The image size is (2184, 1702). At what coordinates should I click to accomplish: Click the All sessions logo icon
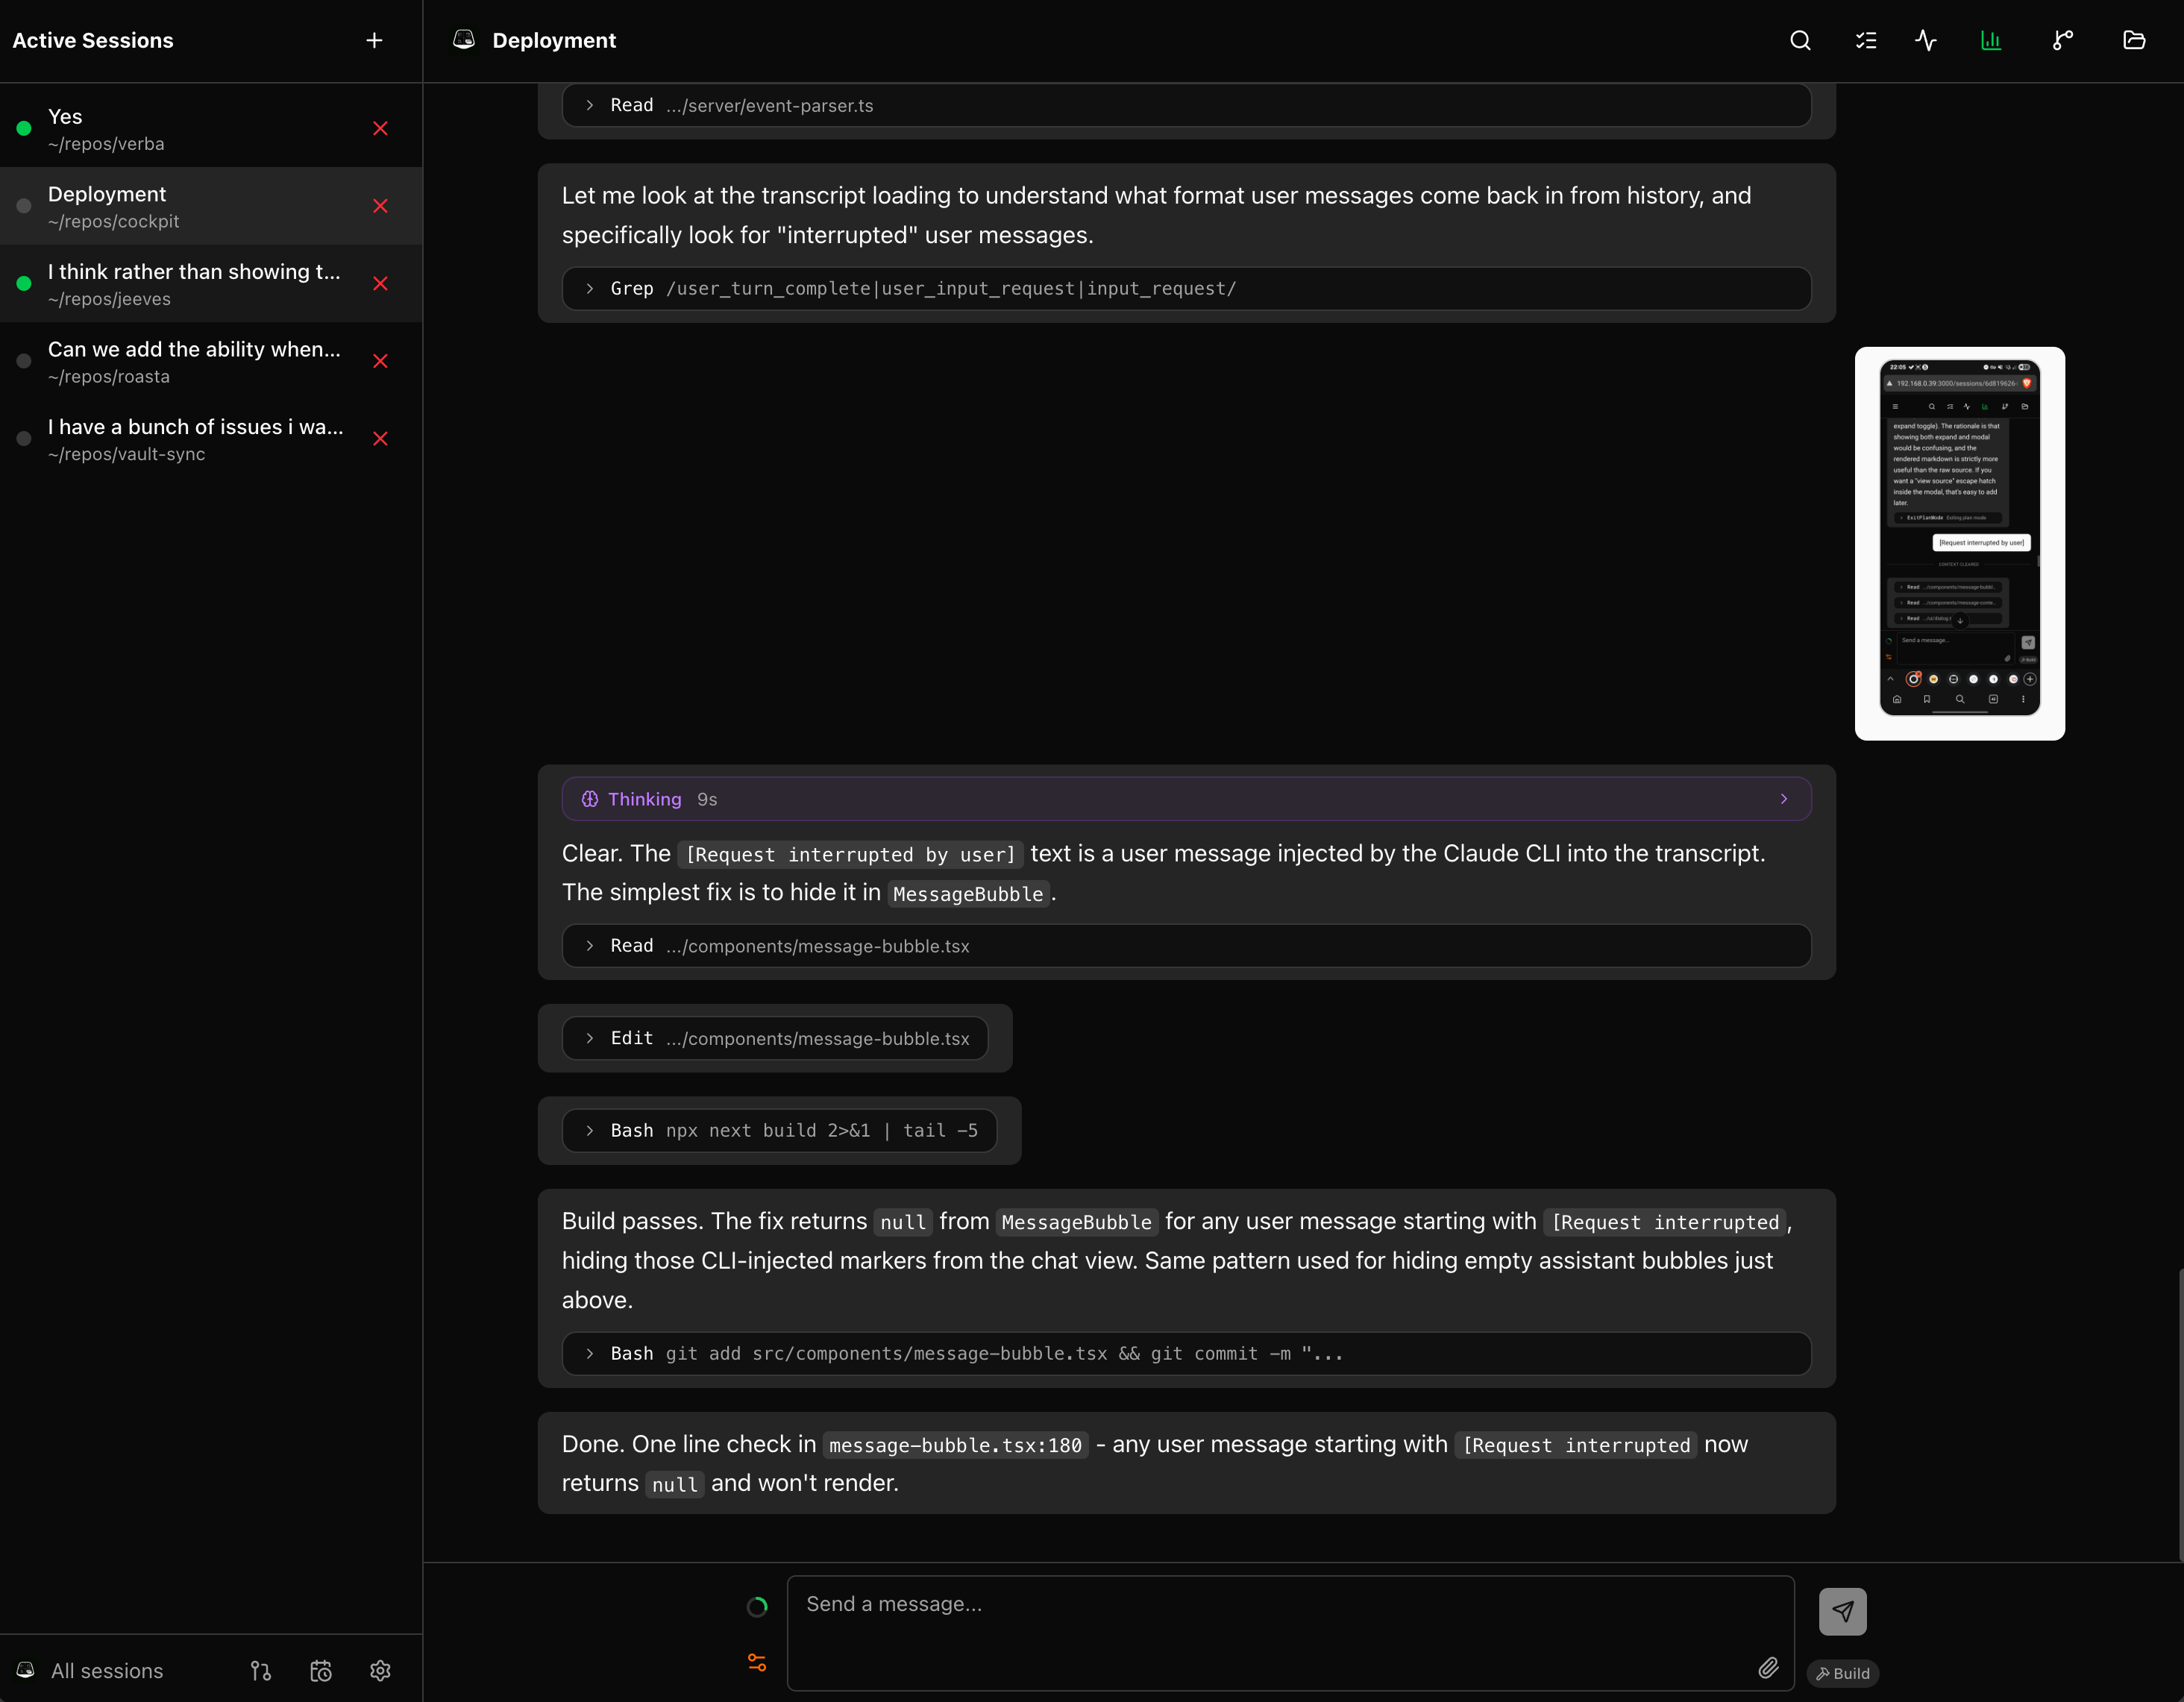pyautogui.click(x=26, y=1670)
